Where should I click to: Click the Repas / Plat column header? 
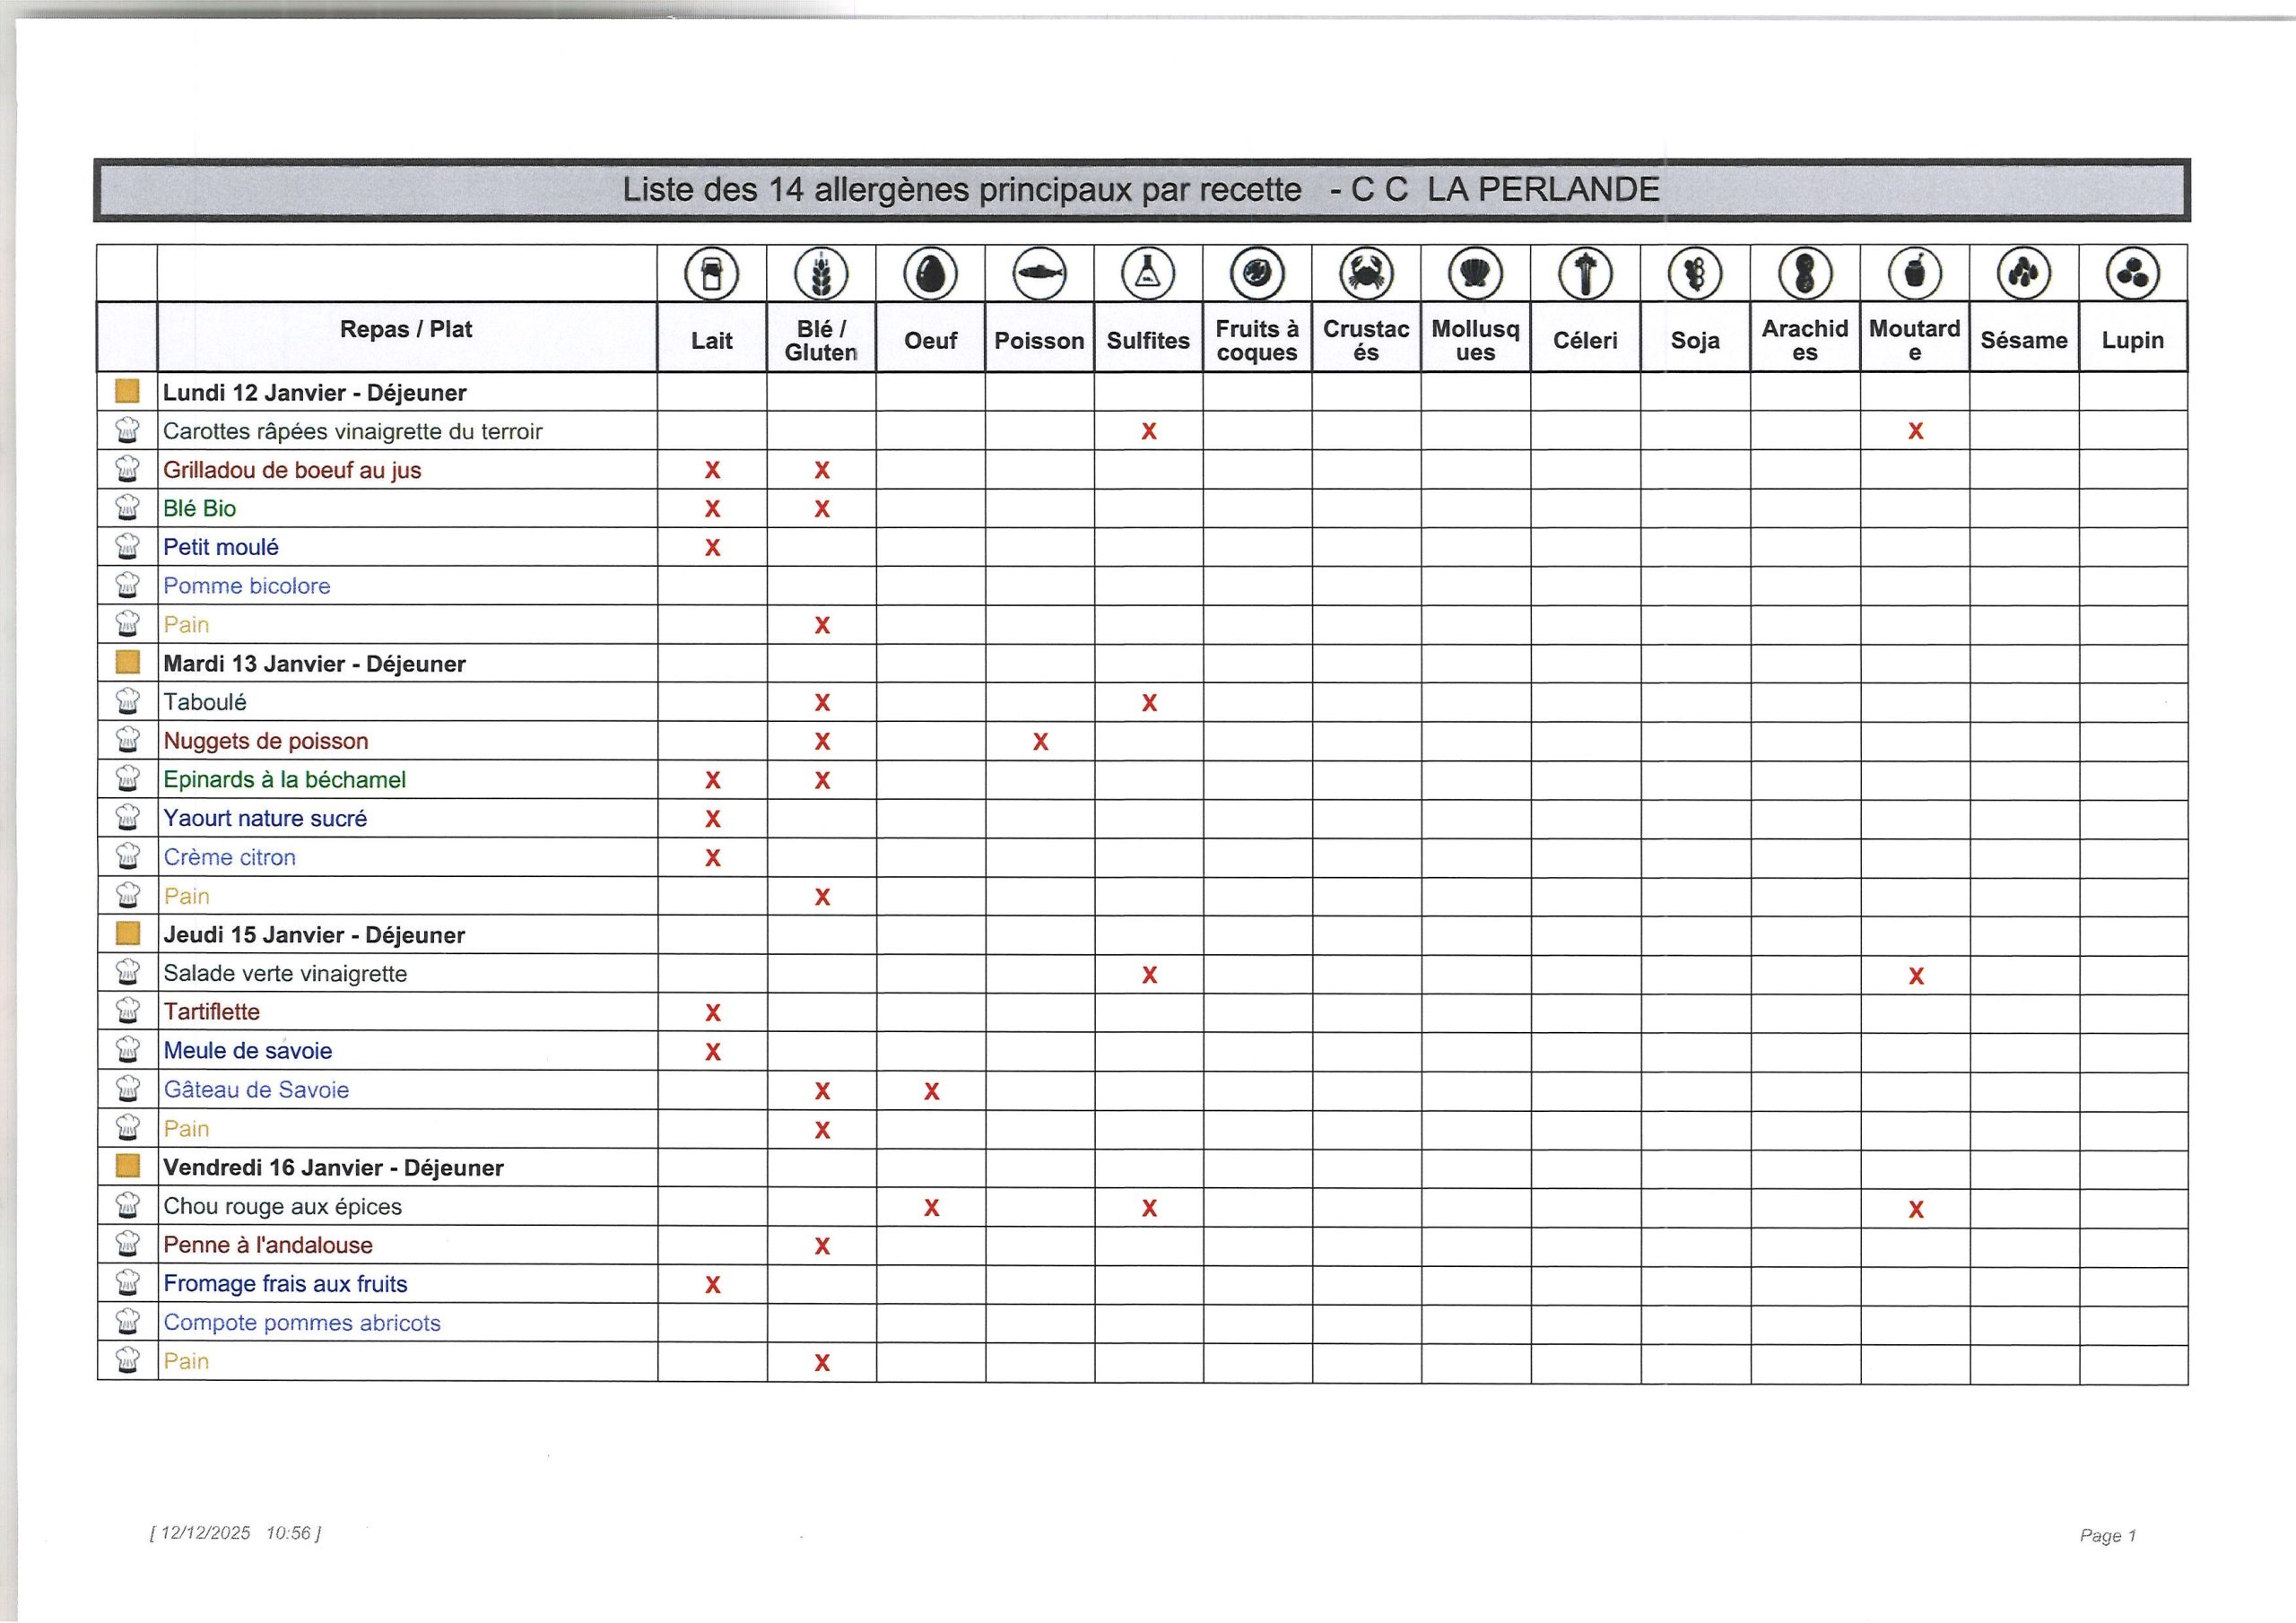[406, 330]
